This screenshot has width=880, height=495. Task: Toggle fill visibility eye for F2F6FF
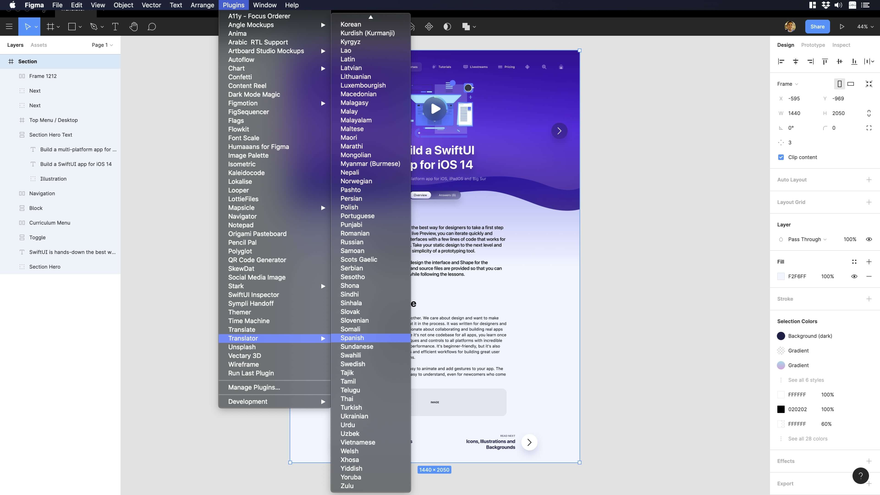point(854,276)
